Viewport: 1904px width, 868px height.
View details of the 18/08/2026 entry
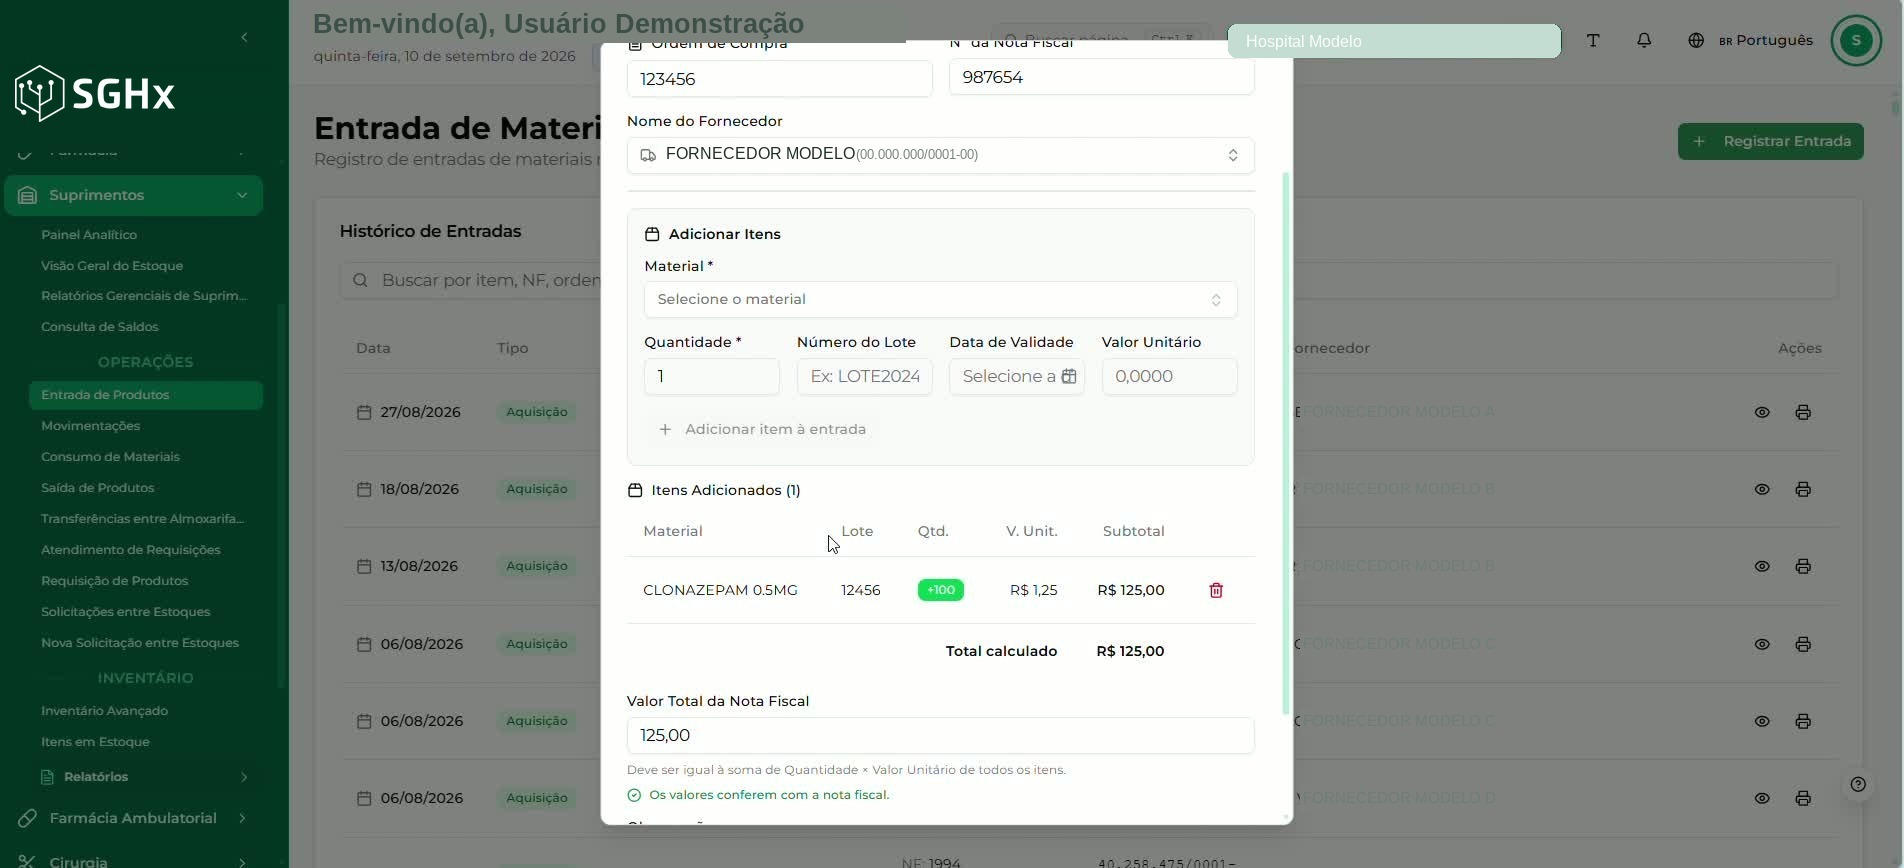coord(1762,489)
